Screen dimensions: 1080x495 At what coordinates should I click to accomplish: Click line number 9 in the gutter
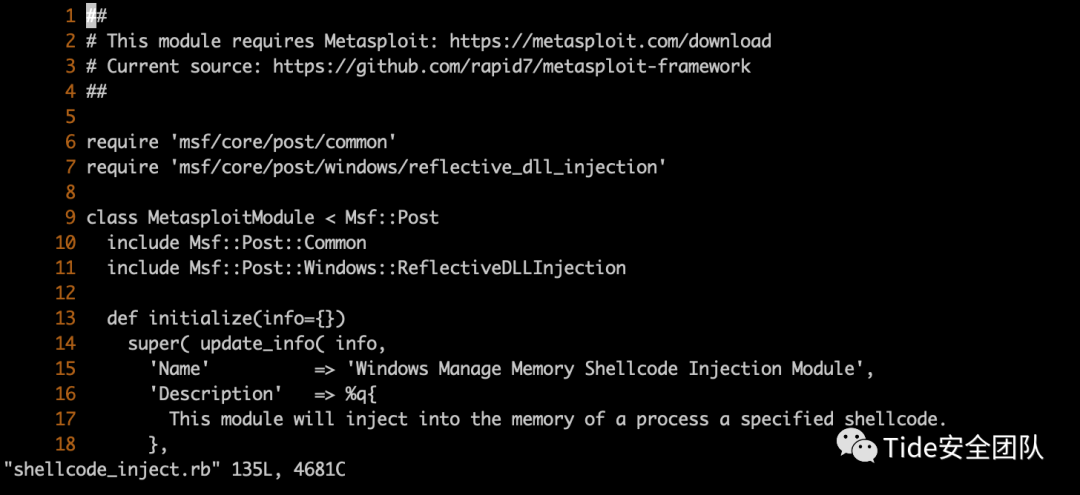69,217
